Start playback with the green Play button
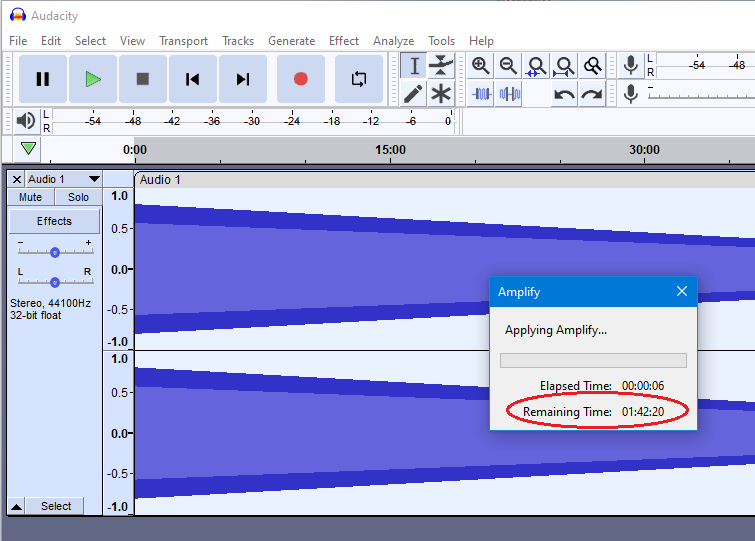The width and height of the screenshot is (755, 541). click(x=93, y=79)
